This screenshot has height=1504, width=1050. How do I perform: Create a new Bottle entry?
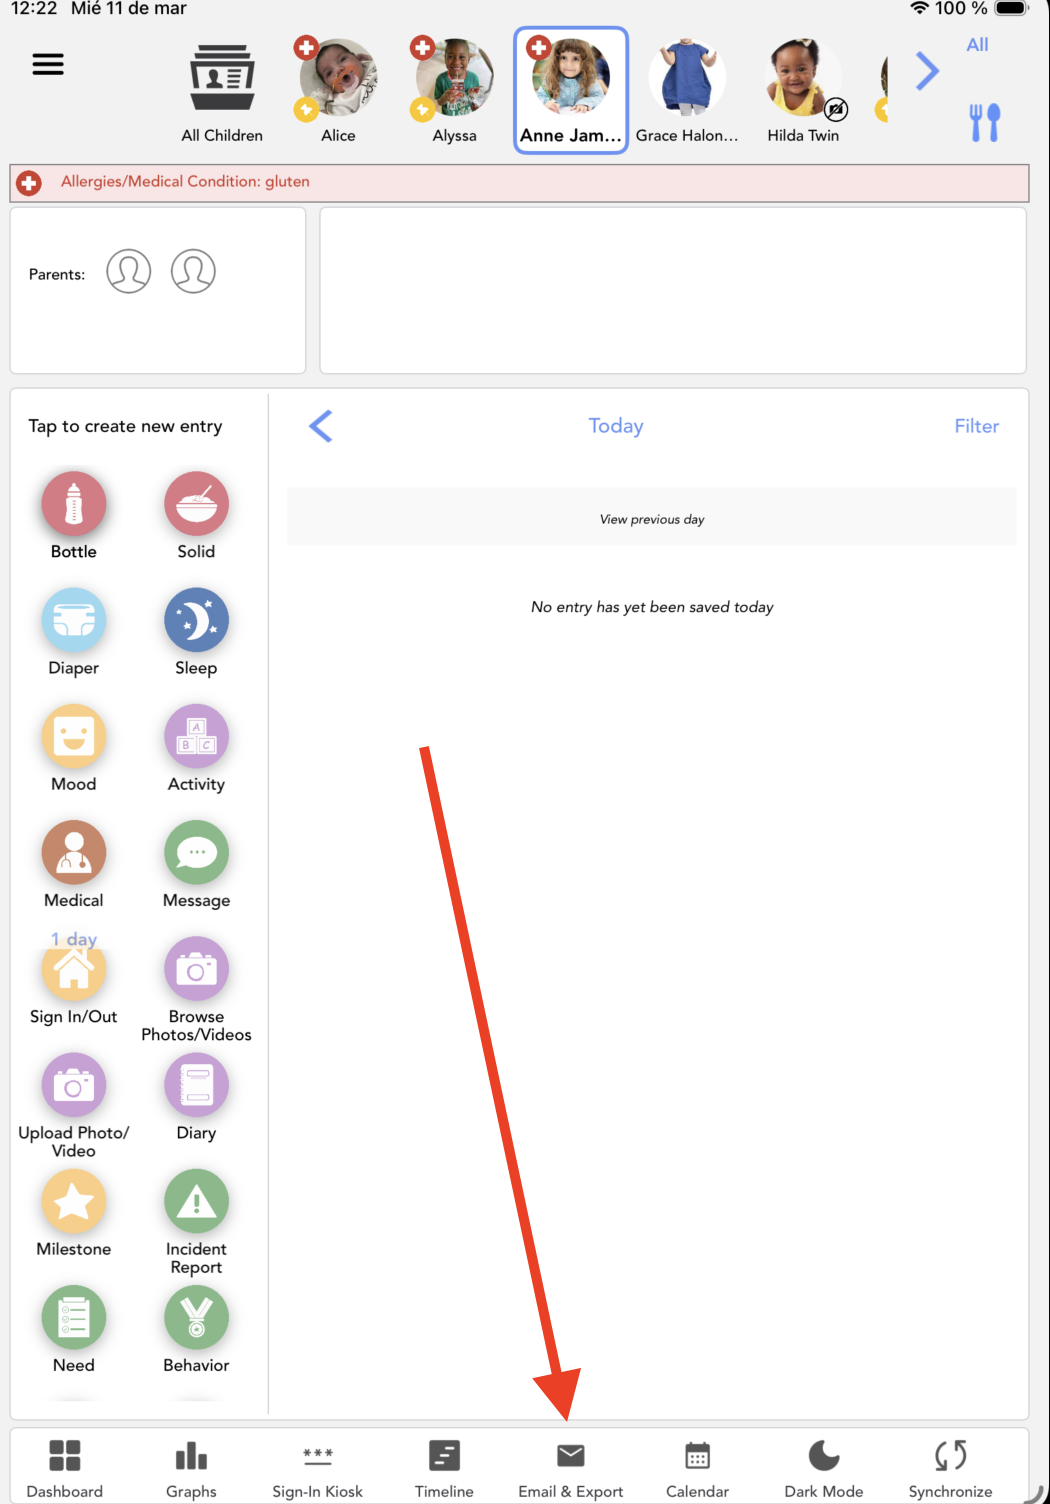(74, 504)
